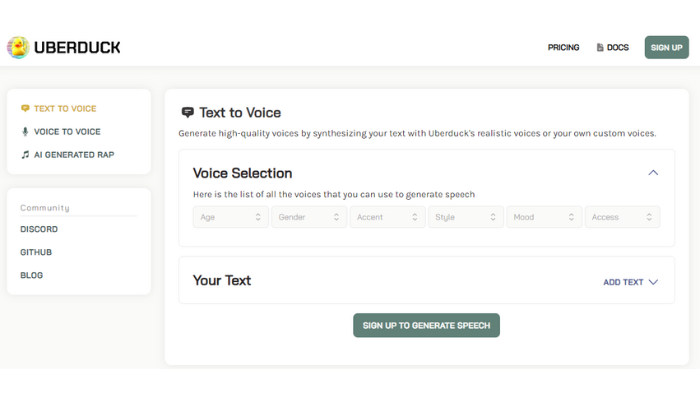This screenshot has height=400, width=700.
Task: Click the UBERDUCK brand name text
Action: tap(77, 47)
